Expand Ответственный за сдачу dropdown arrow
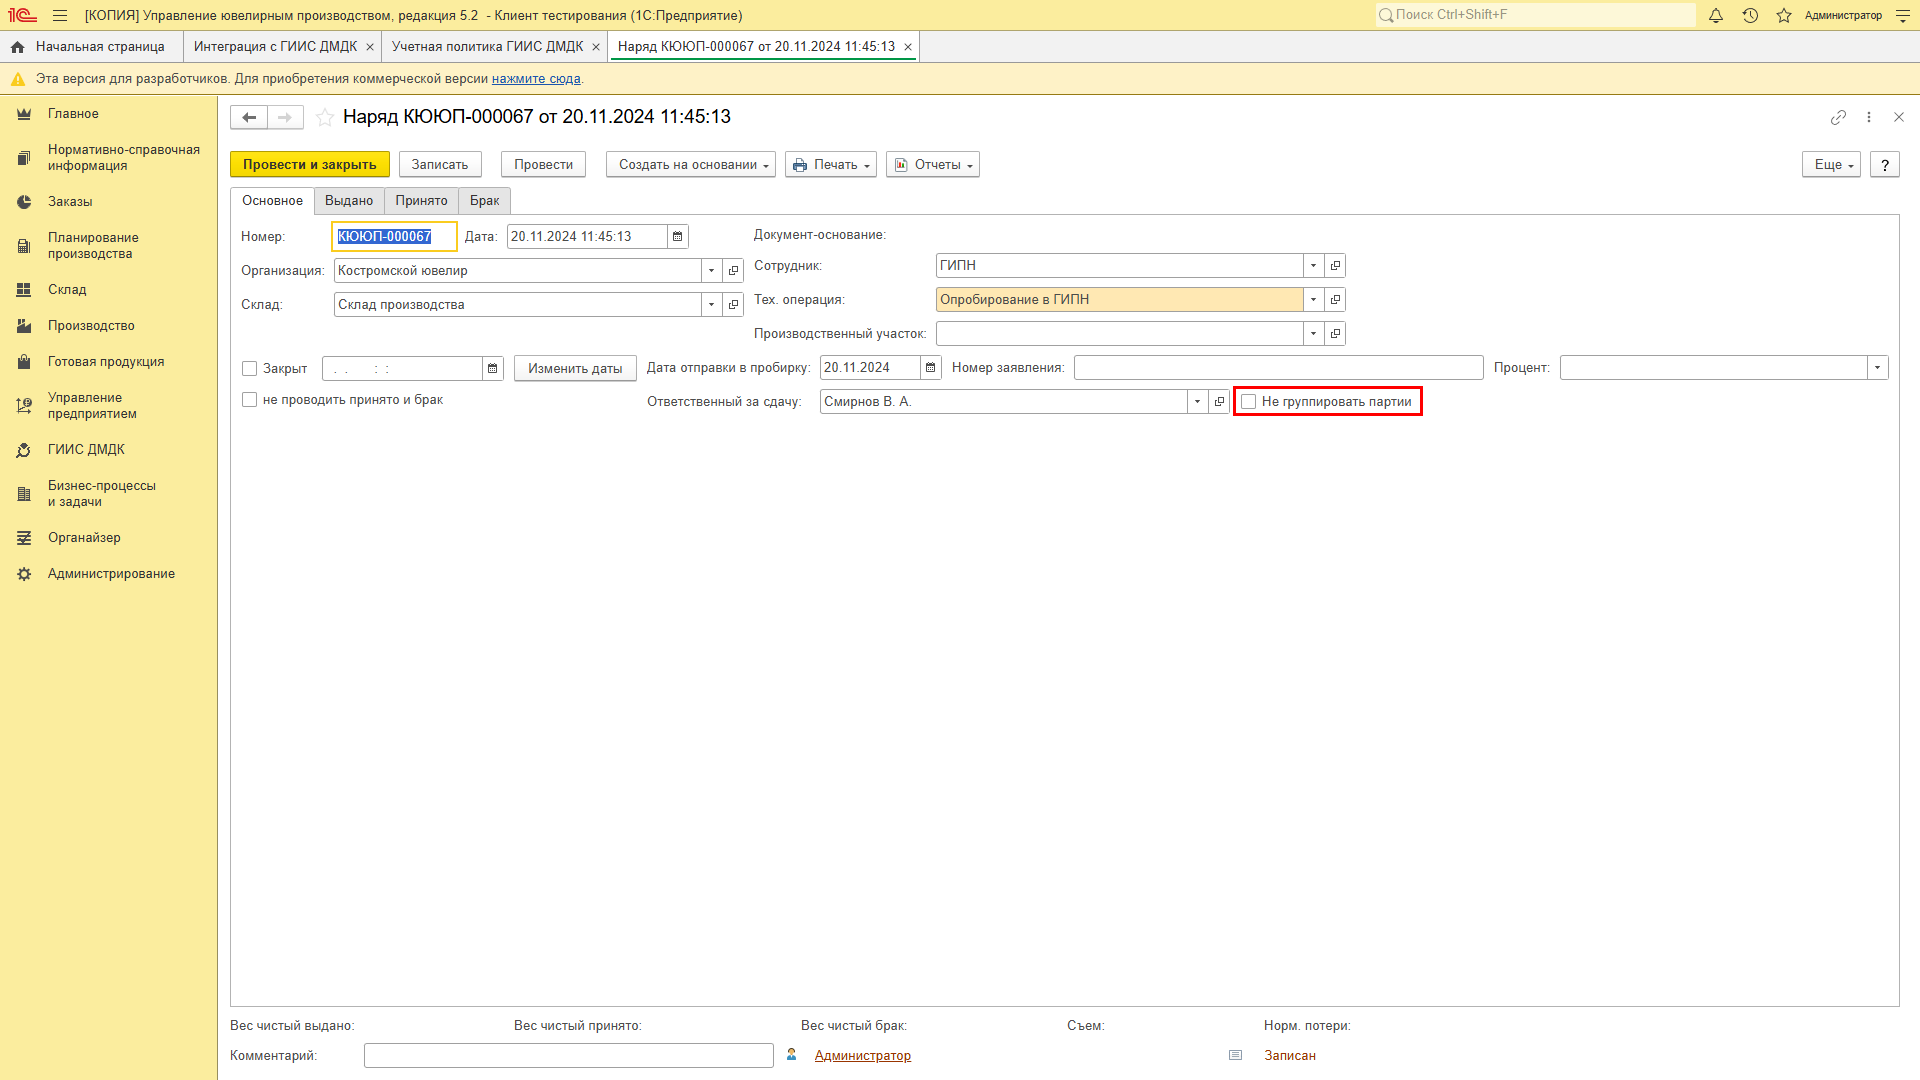 [x=1198, y=402]
